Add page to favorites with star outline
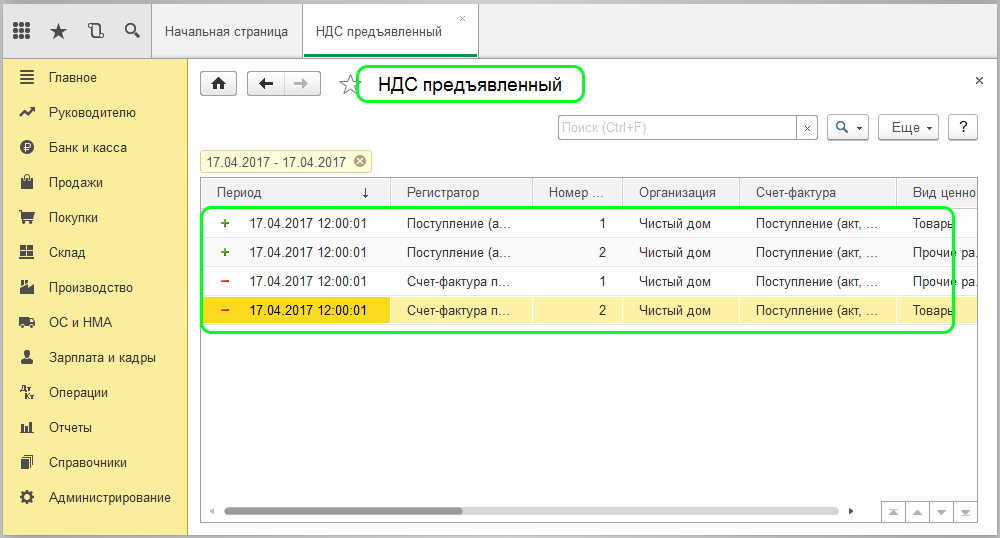This screenshot has width=1000, height=538. coord(348,85)
